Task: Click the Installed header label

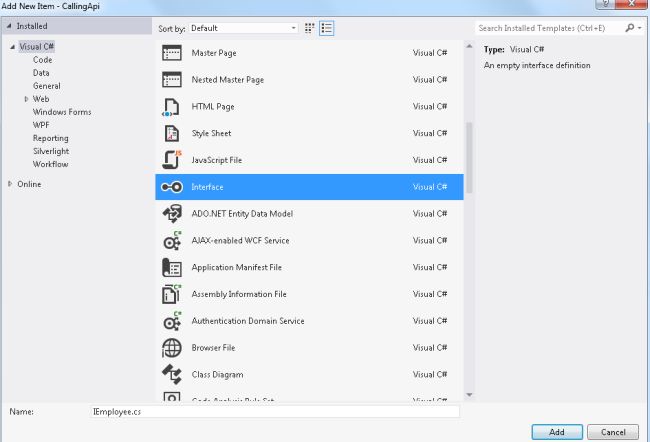Action: [x=32, y=26]
